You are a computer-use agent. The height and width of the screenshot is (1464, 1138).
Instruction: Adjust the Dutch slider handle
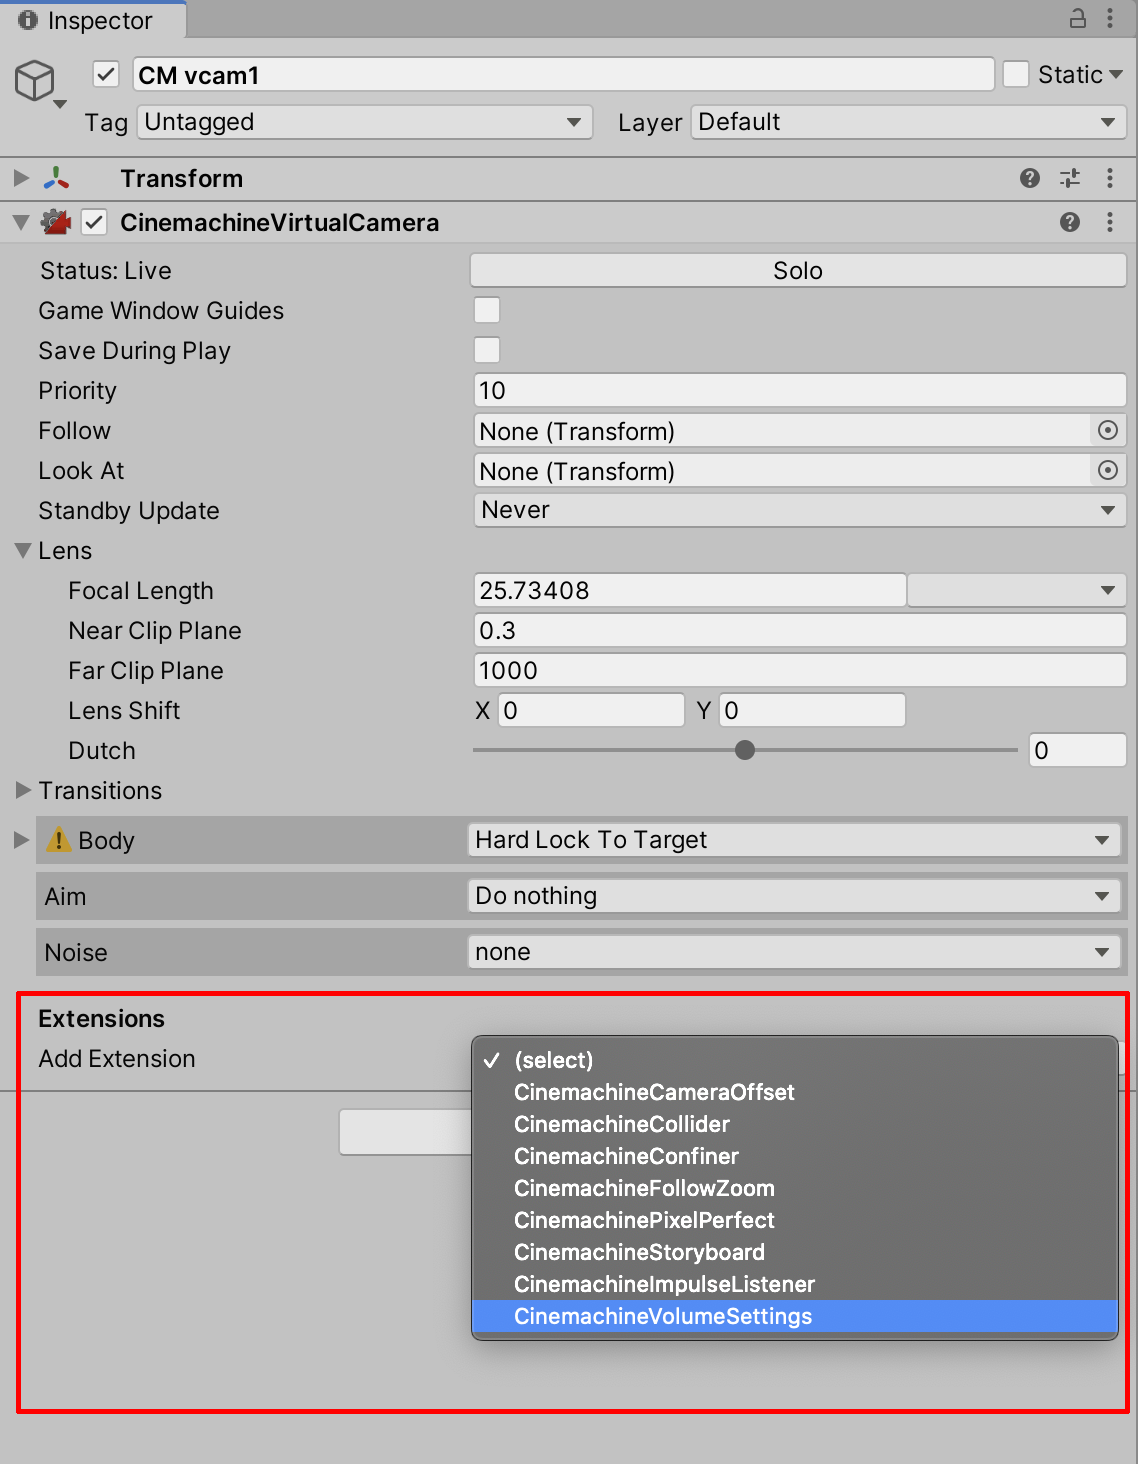click(x=745, y=750)
